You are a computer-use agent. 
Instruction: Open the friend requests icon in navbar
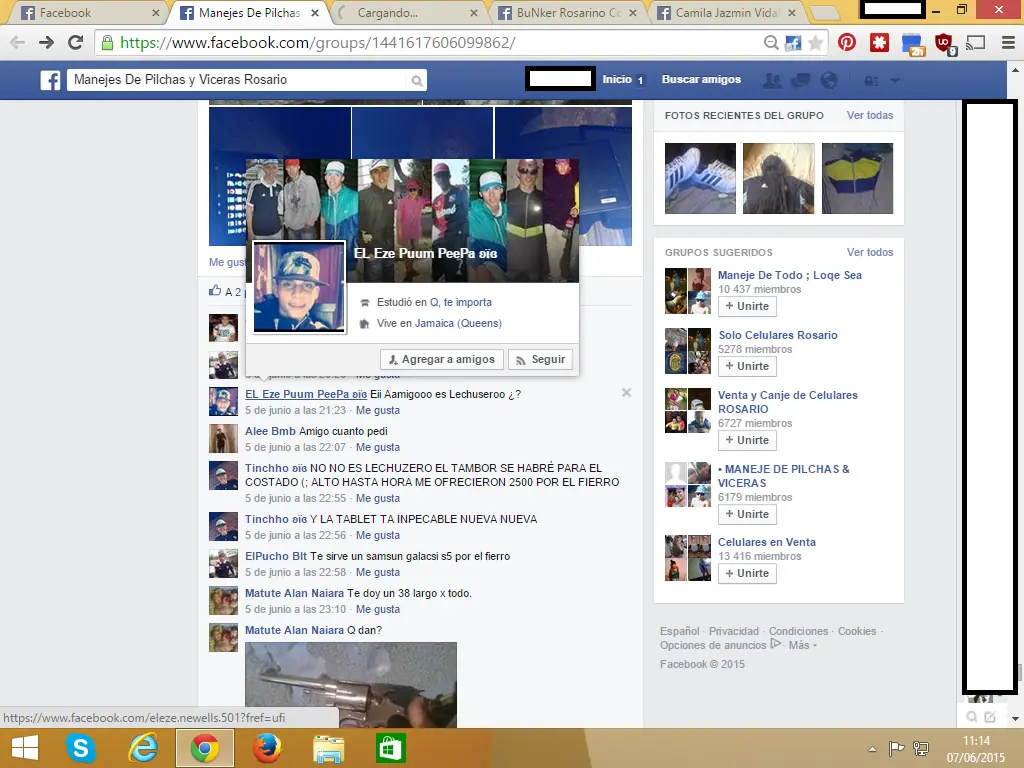coord(772,79)
